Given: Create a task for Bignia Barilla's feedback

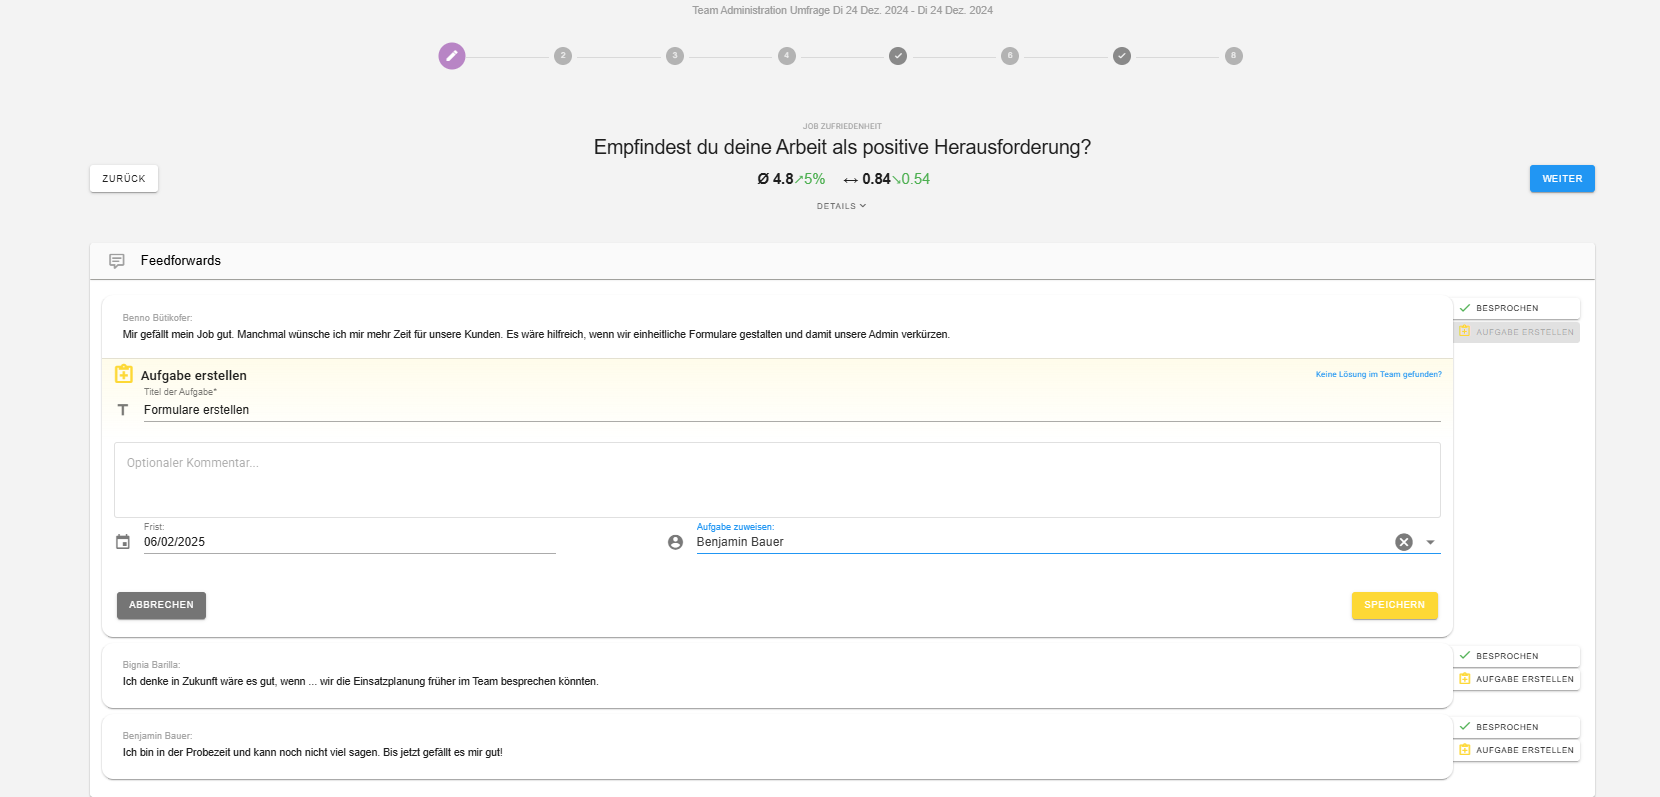Looking at the screenshot, I should point(1516,679).
